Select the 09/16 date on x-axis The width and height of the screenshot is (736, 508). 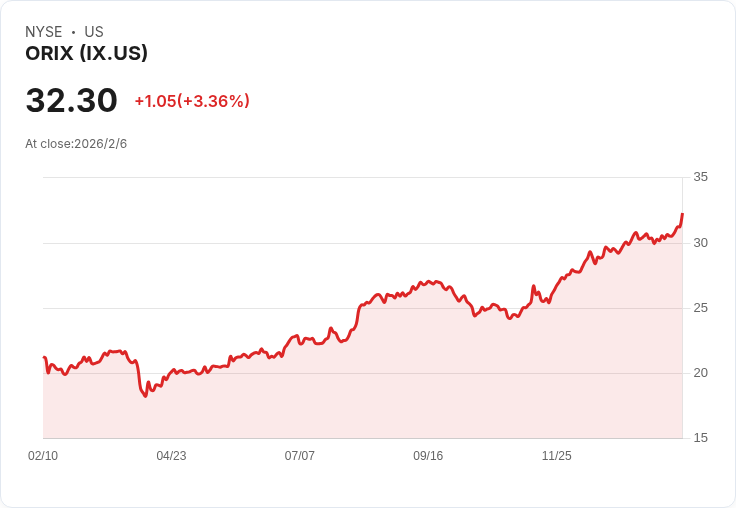click(x=428, y=456)
